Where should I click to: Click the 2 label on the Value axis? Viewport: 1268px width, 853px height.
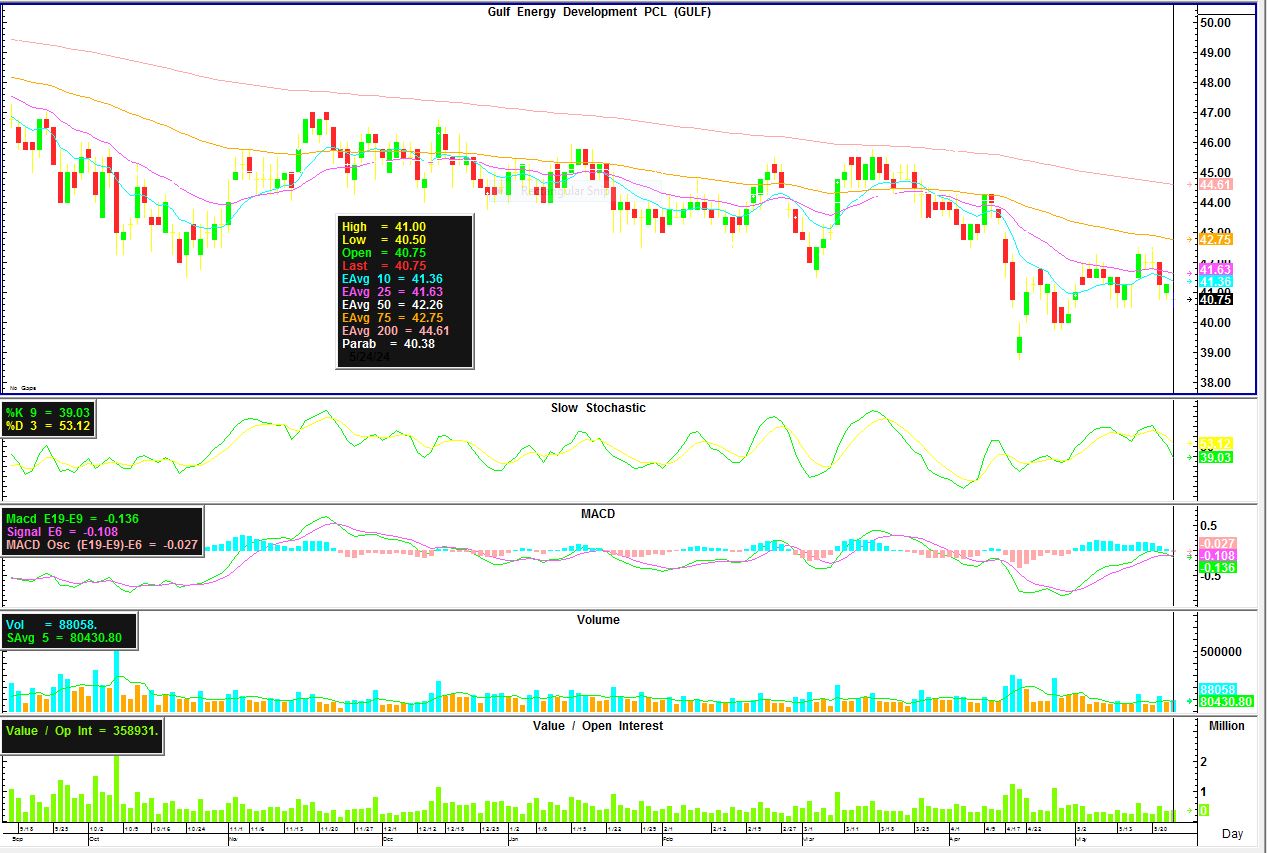pyautogui.click(x=1204, y=762)
